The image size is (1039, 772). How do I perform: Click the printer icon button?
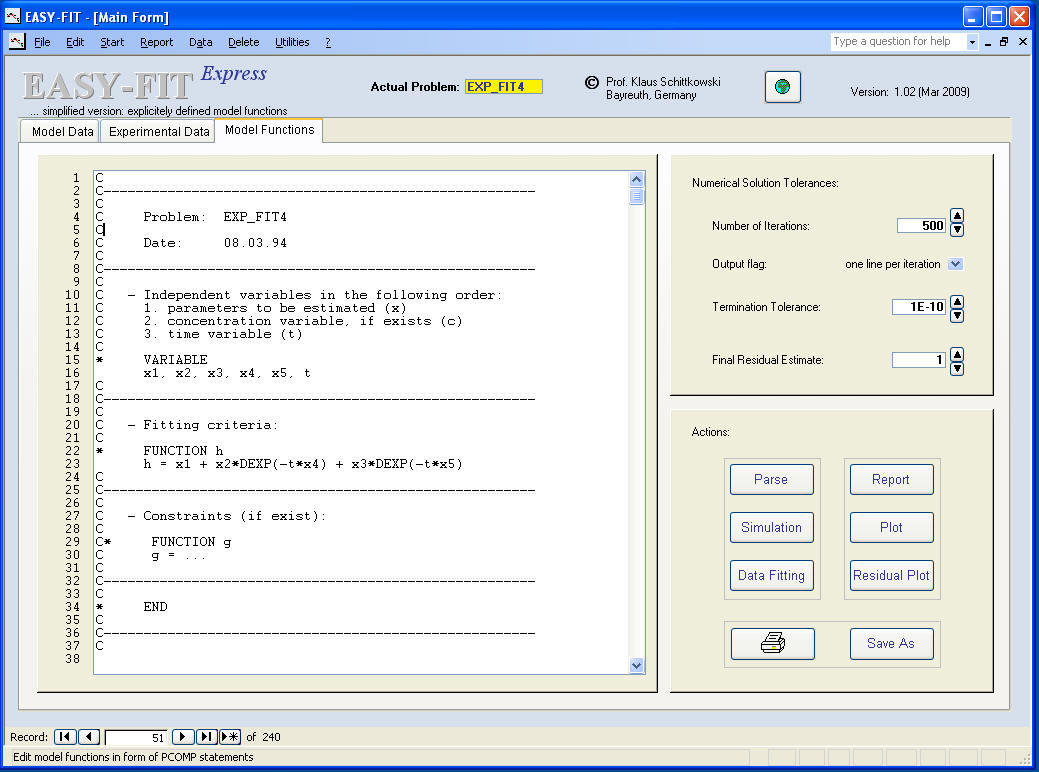[x=772, y=644]
